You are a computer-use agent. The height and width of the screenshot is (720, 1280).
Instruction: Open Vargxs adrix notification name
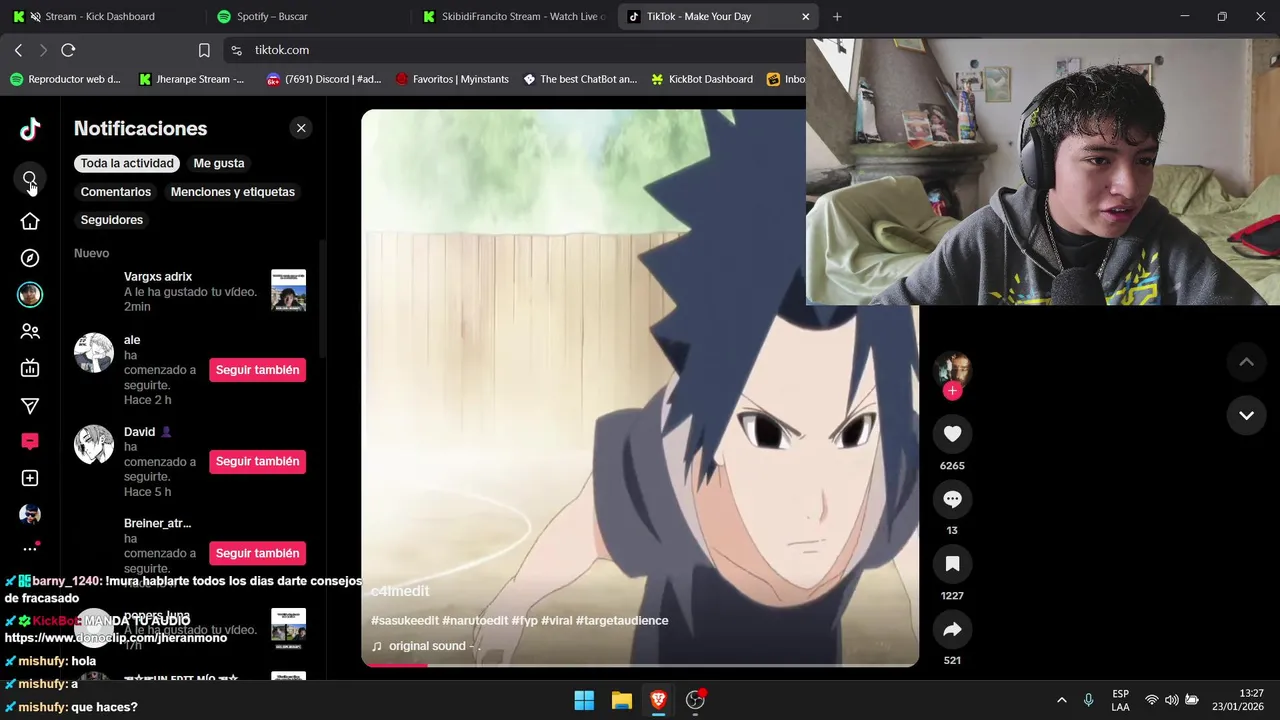158,277
